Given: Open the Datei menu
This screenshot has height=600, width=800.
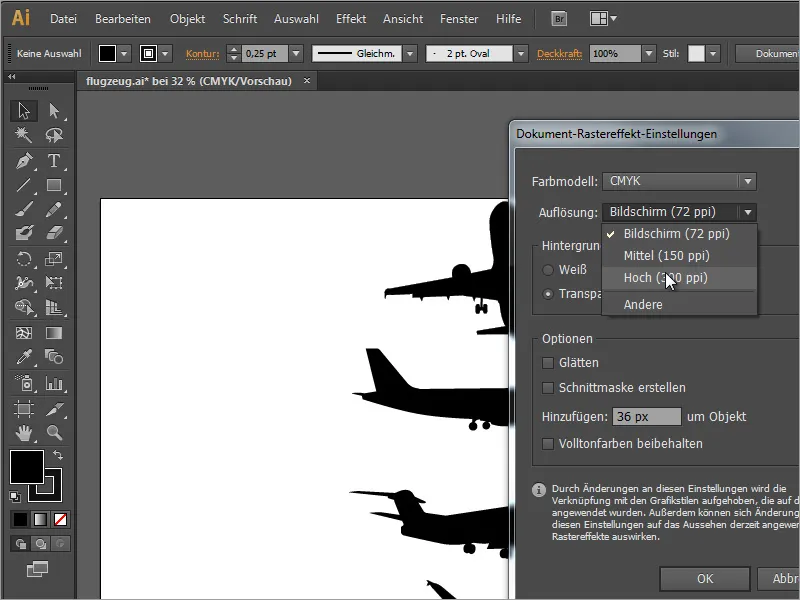Looking at the screenshot, I should coord(63,19).
